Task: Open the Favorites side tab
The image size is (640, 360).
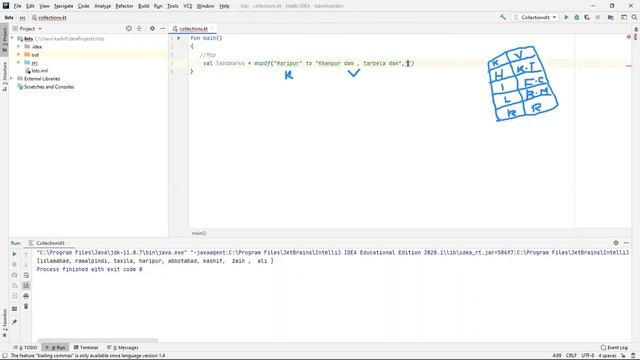Action: tap(4, 322)
